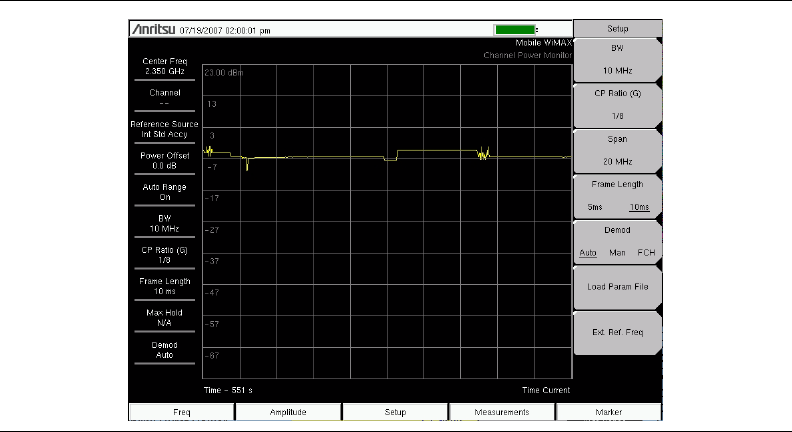Click the green battery level indicator
This screenshot has width=792, height=432.
click(515, 30)
